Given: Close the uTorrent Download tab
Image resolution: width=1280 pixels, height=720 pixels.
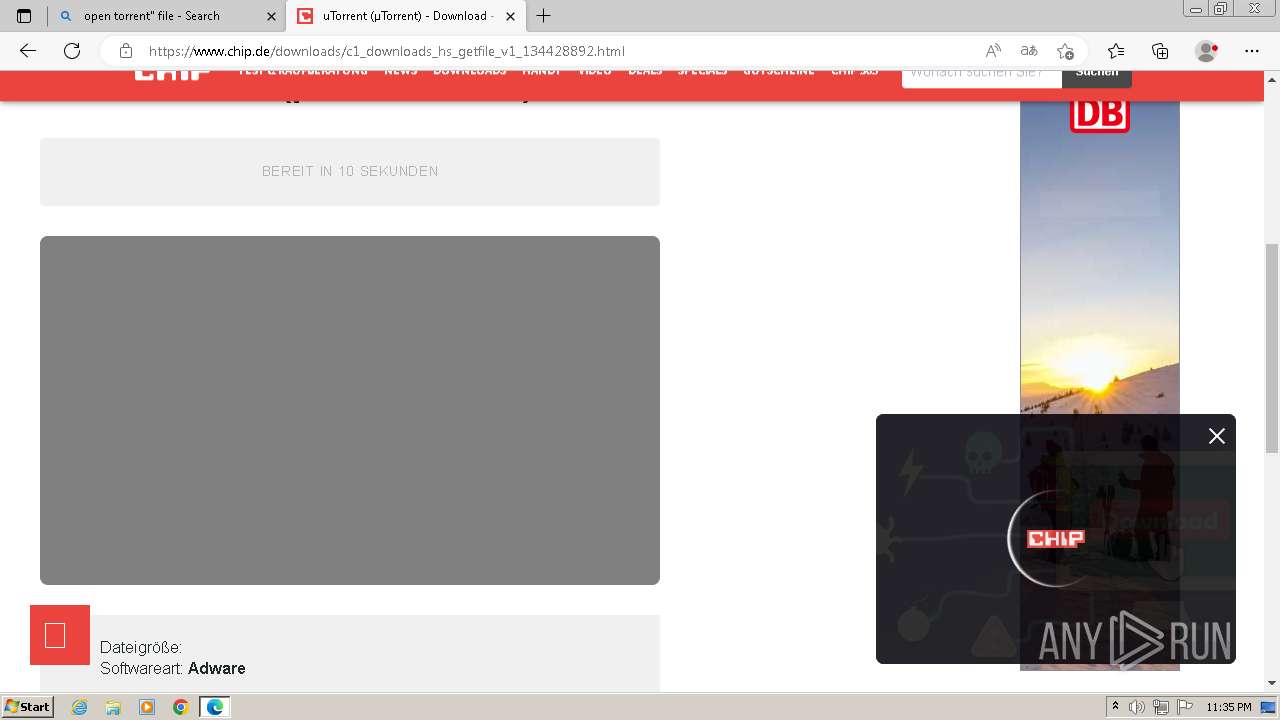Looking at the screenshot, I should click(510, 16).
